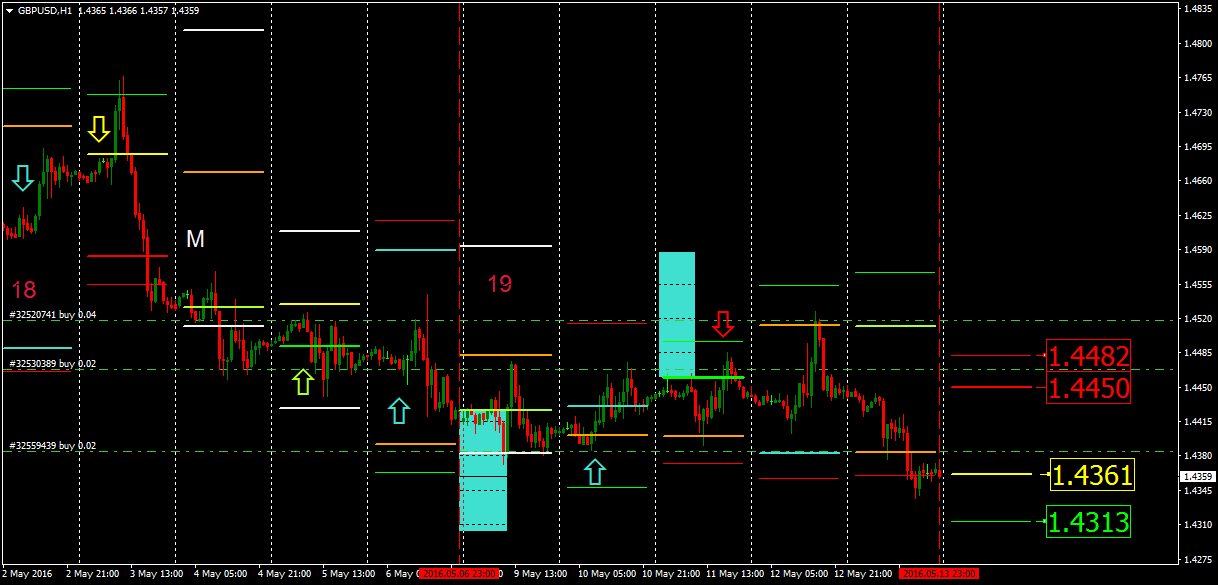Viewport: 1218px width, 585px height.
Task: Select the red down arrow near 11 May
Action: click(x=724, y=323)
